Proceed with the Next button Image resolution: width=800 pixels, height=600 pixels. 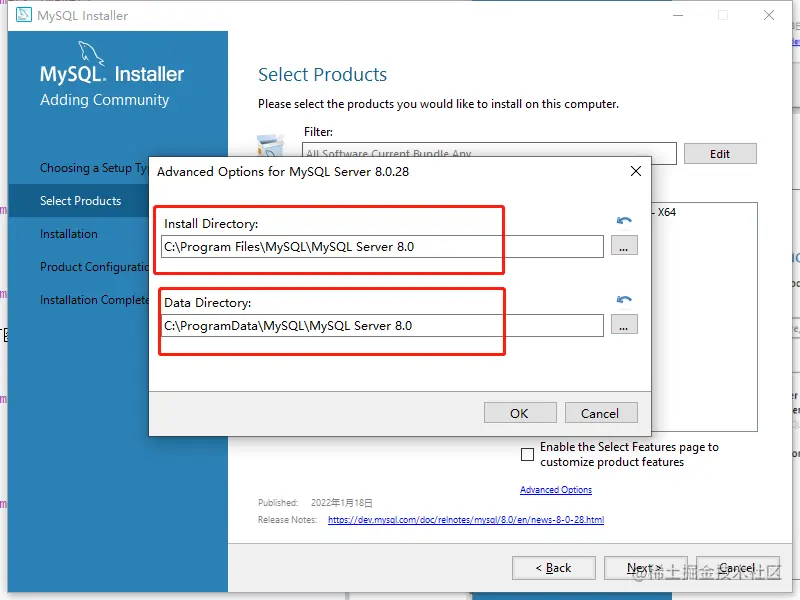645,568
